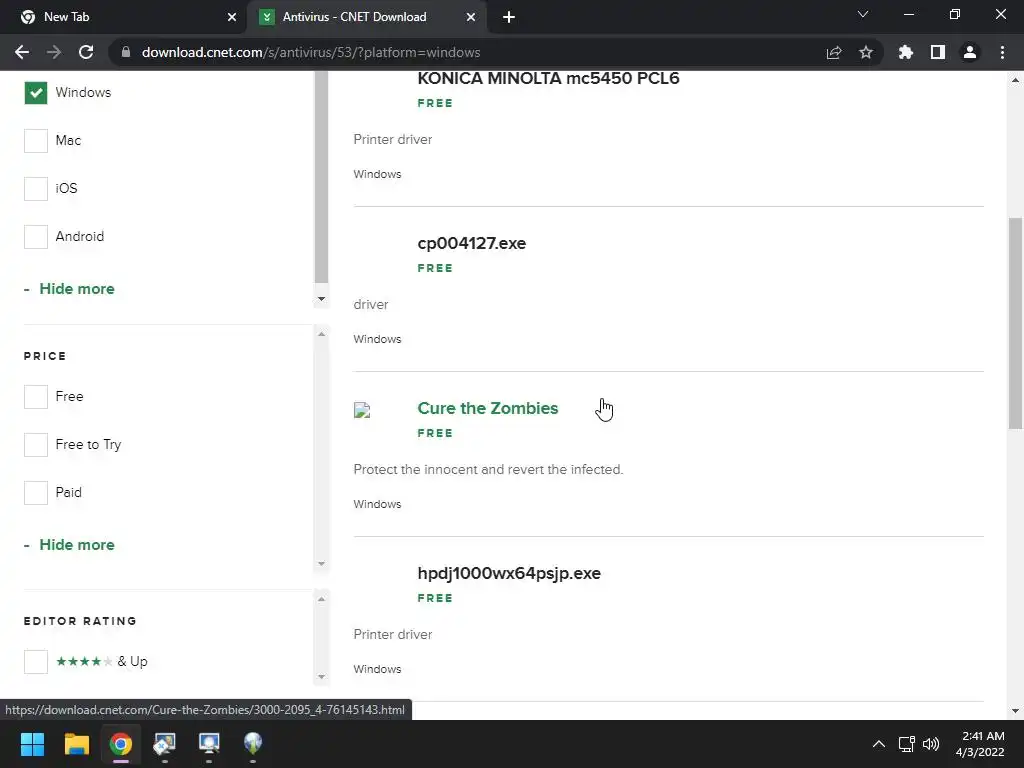Viewport: 1024px width, 768px height.
Task: Select the Free price filter
Action: pyautogui.click(x=36, y=396)
